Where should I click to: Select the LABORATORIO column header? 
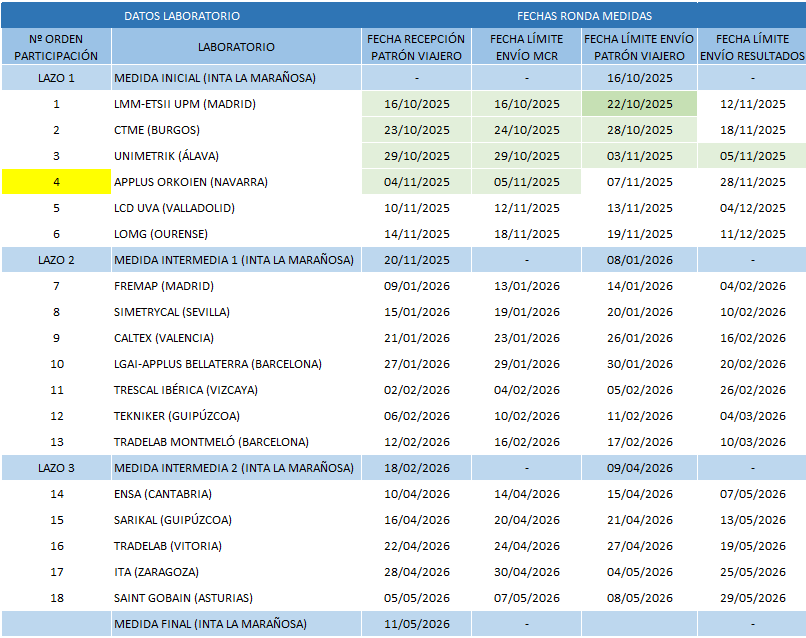pos(236,47)
